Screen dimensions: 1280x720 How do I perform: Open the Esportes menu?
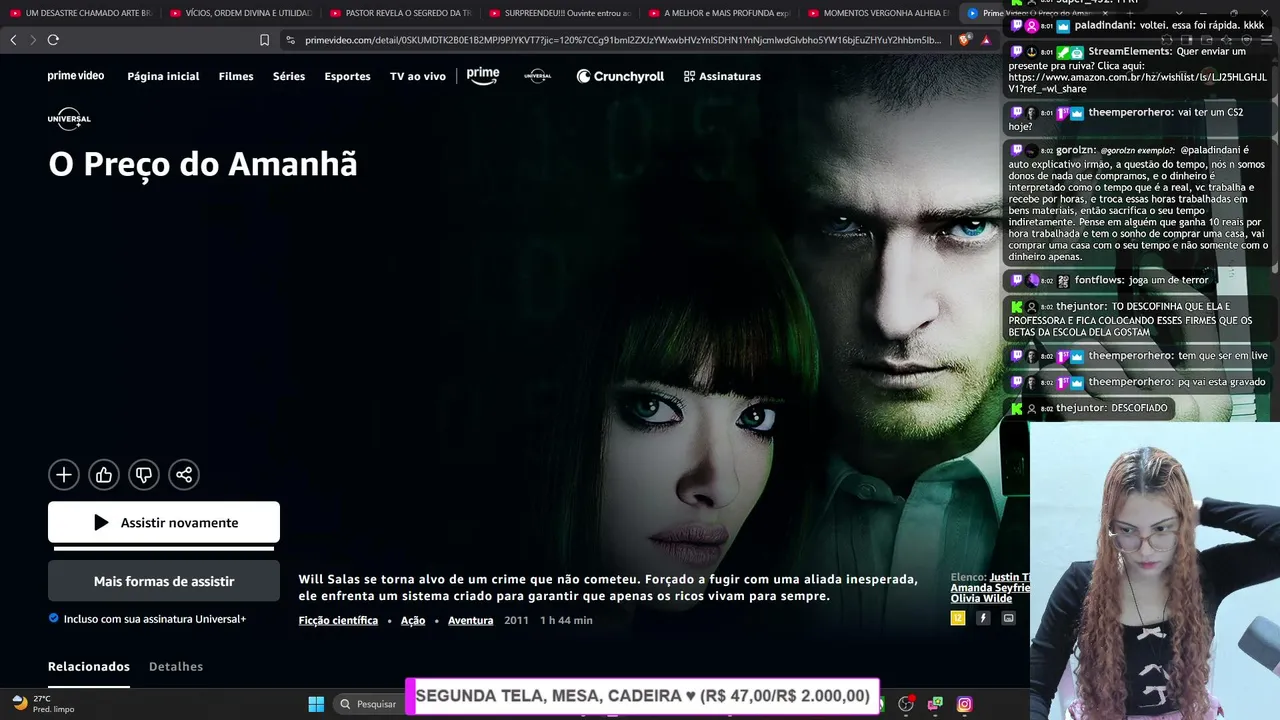pyautogui.click(x=347, y=76)
